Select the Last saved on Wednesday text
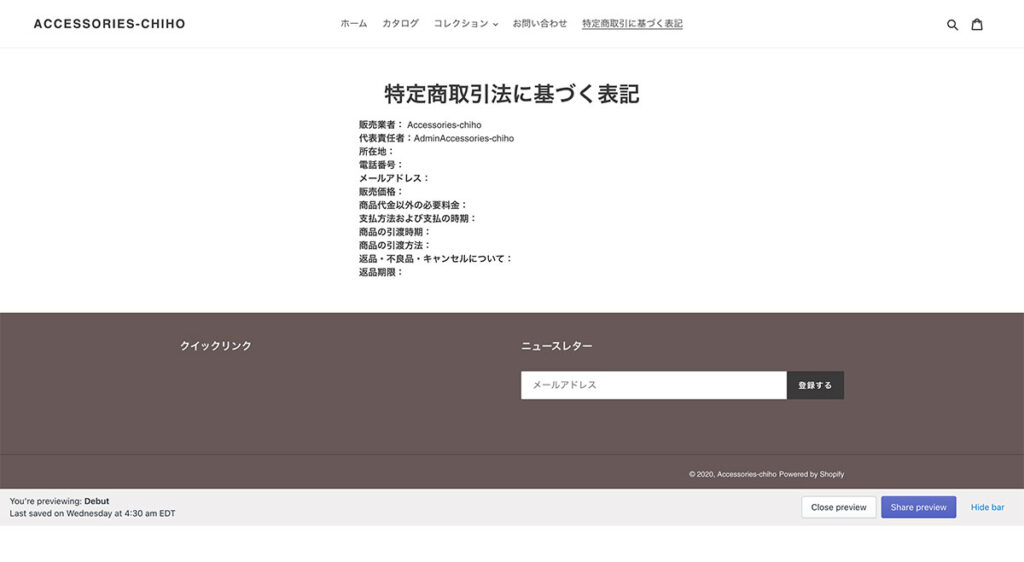This screenshot has width=1024, height=562. (92, 514)
